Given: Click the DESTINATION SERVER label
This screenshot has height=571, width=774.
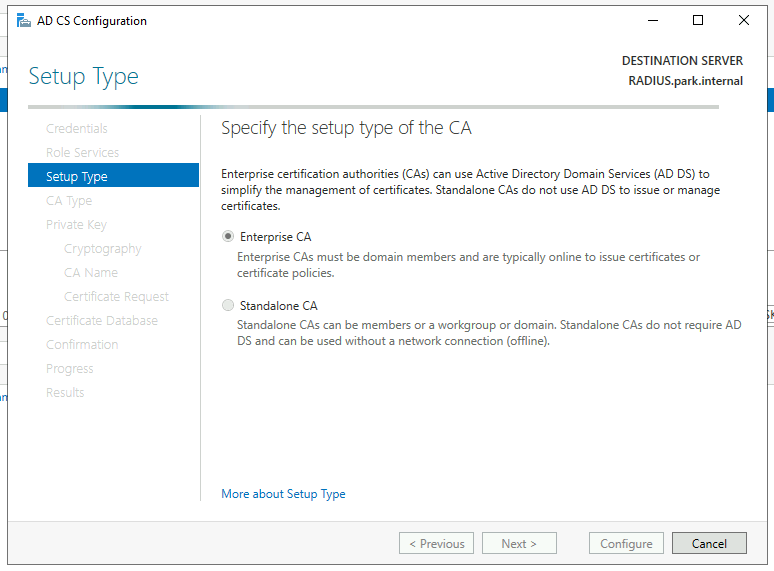Looking at the screenshot, I should [682, 61].
